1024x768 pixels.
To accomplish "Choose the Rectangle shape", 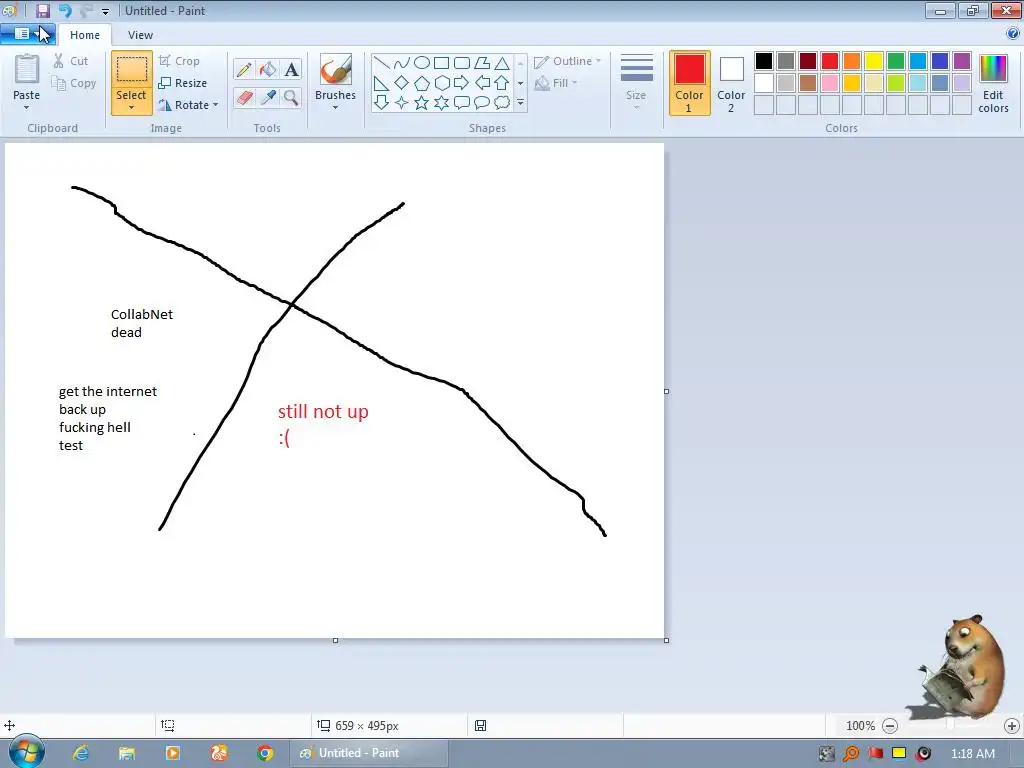I will (x=441, y=63).
